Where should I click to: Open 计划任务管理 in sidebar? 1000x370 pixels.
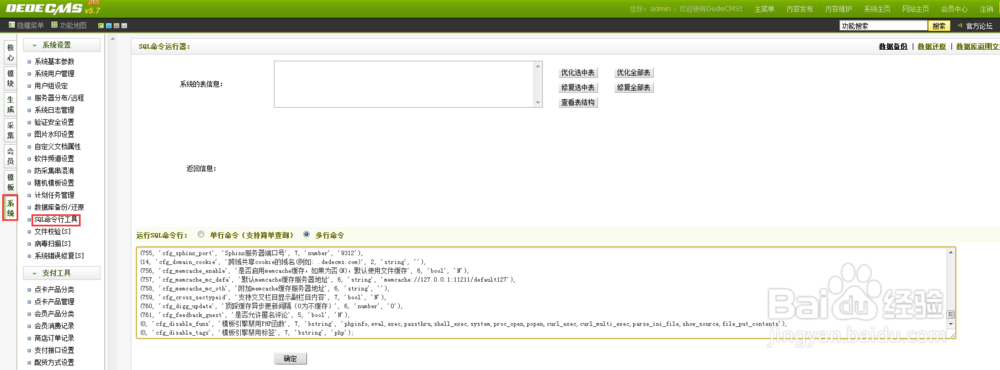click(54, 195)
